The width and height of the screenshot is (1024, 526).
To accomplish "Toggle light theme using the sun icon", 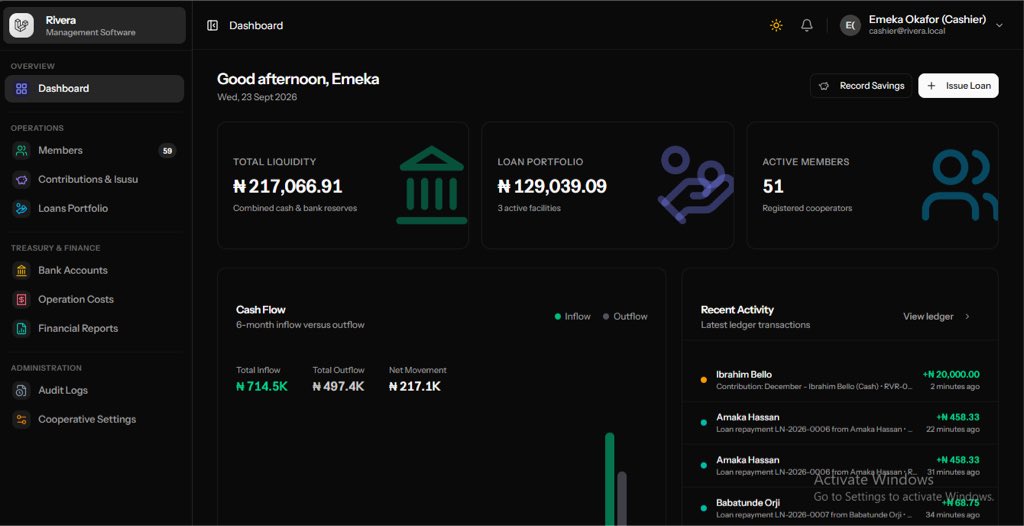I will coord(776,25).
